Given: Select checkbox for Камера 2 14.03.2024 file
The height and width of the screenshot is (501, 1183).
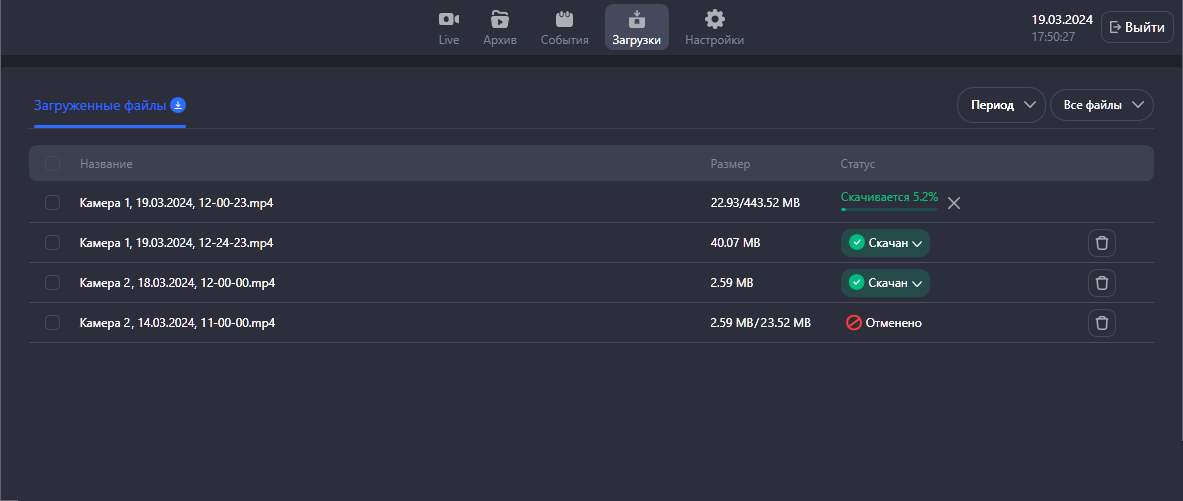Looking at the screenshot, I should click(x=53, y=323).
